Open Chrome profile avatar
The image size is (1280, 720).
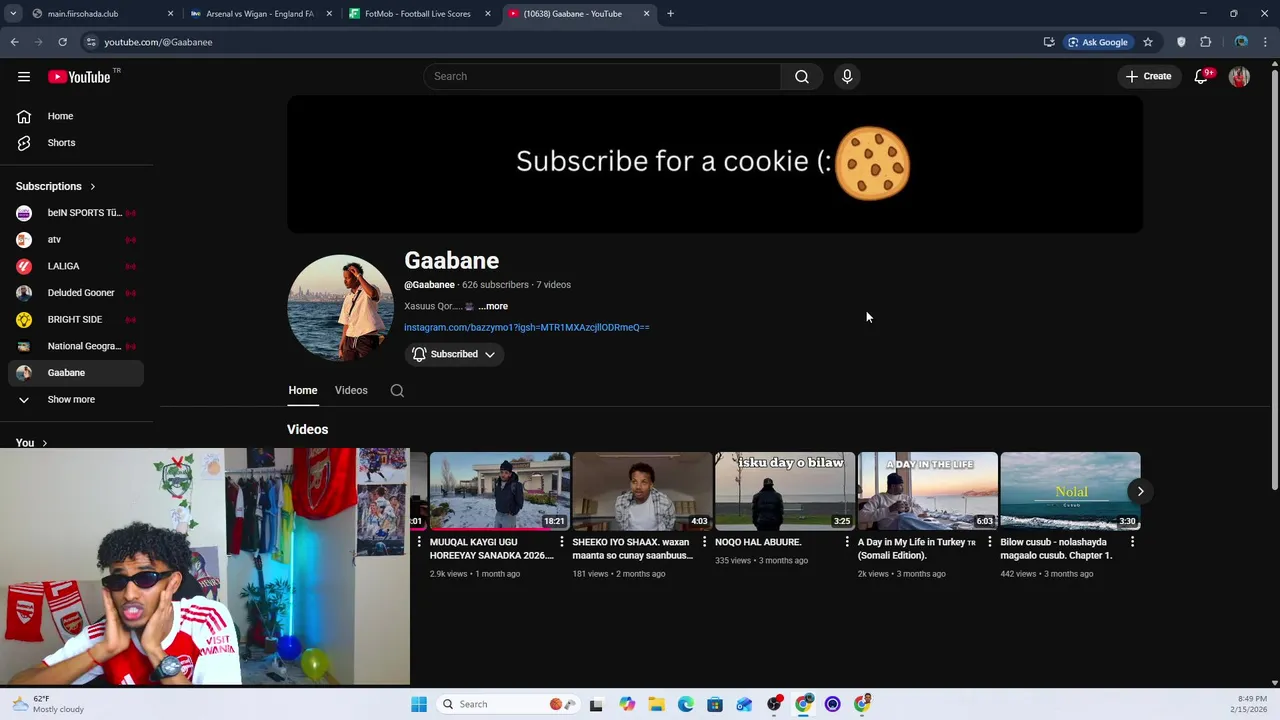pos(1241,42)
